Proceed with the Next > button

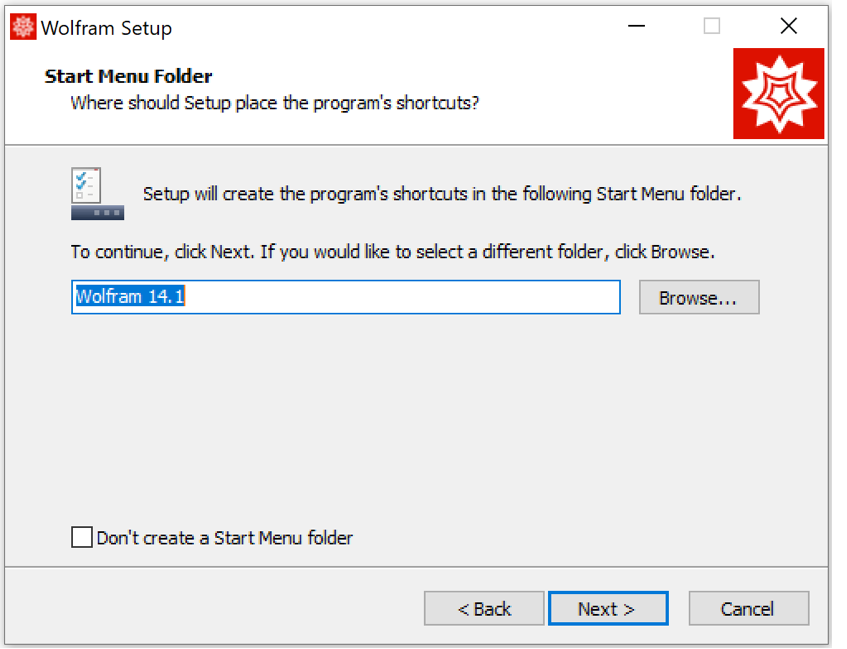click(608, 608)
